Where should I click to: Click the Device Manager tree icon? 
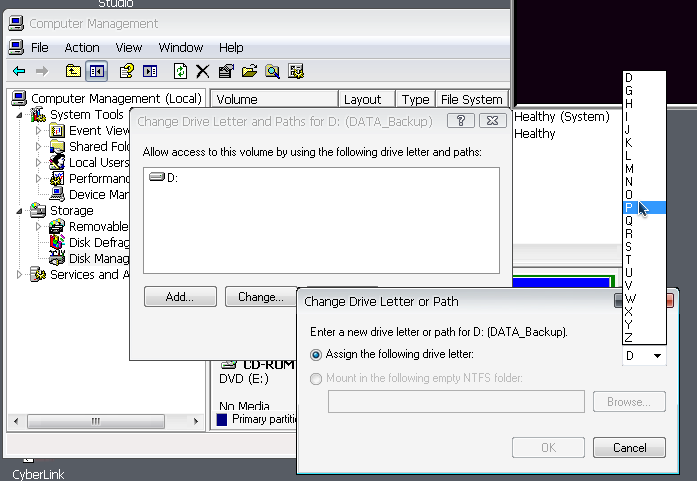(57, 194)
